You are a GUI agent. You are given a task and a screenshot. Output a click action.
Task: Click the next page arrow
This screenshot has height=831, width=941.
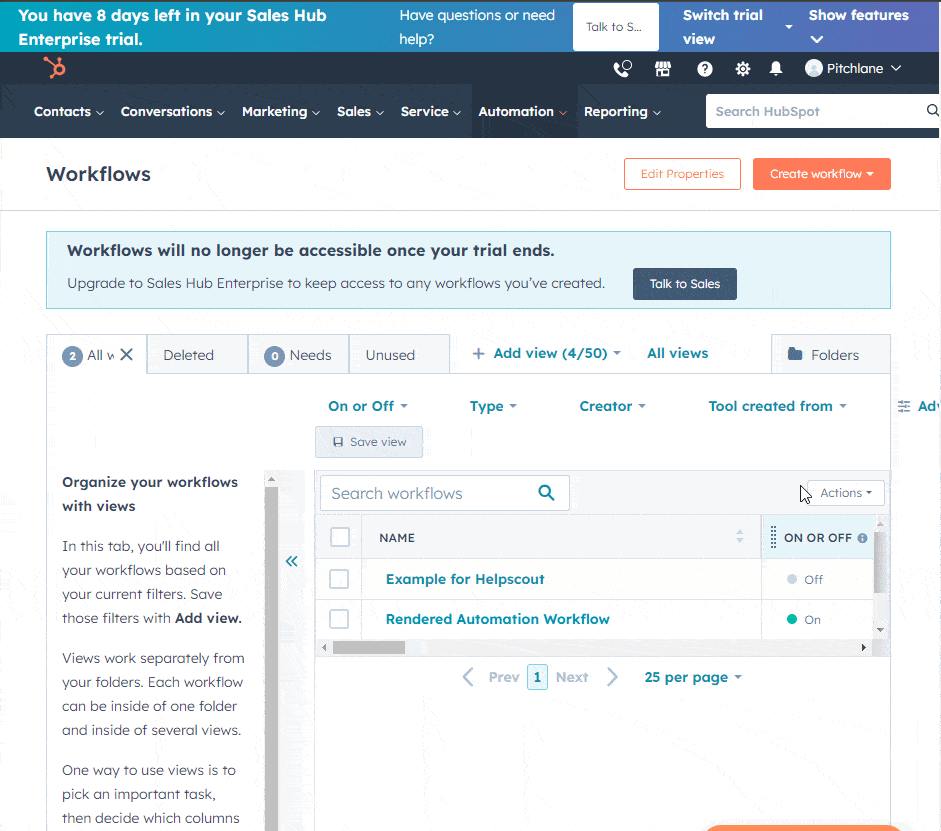pos(612,677)
